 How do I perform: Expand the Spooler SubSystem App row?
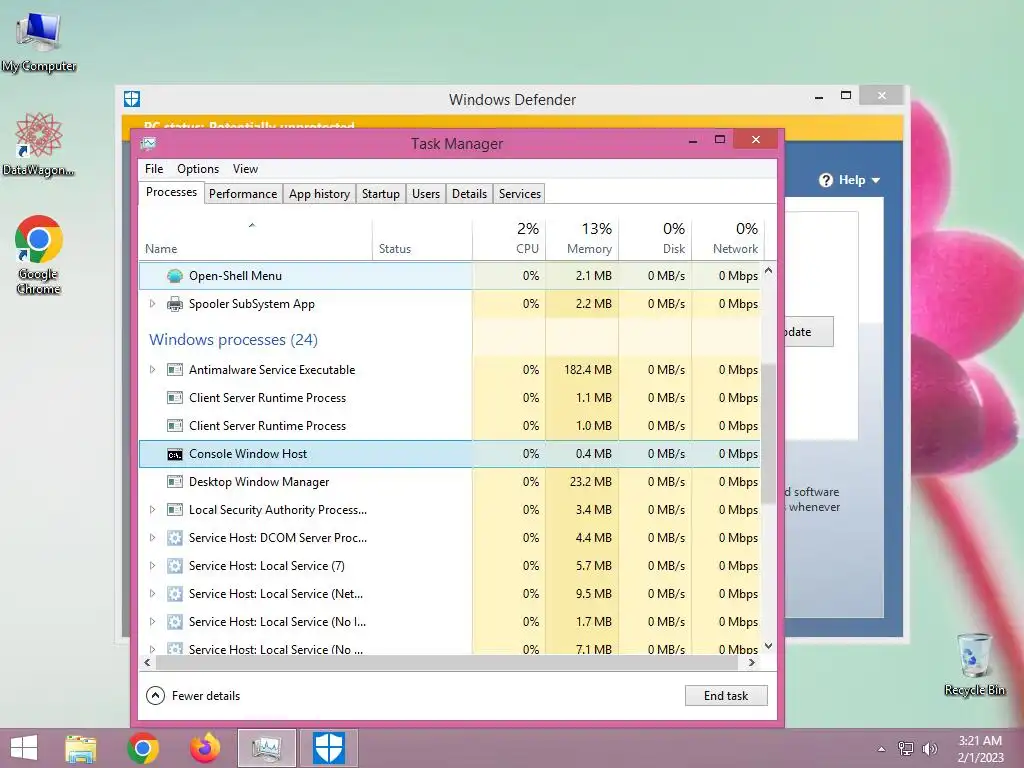[x=152, y=304]
